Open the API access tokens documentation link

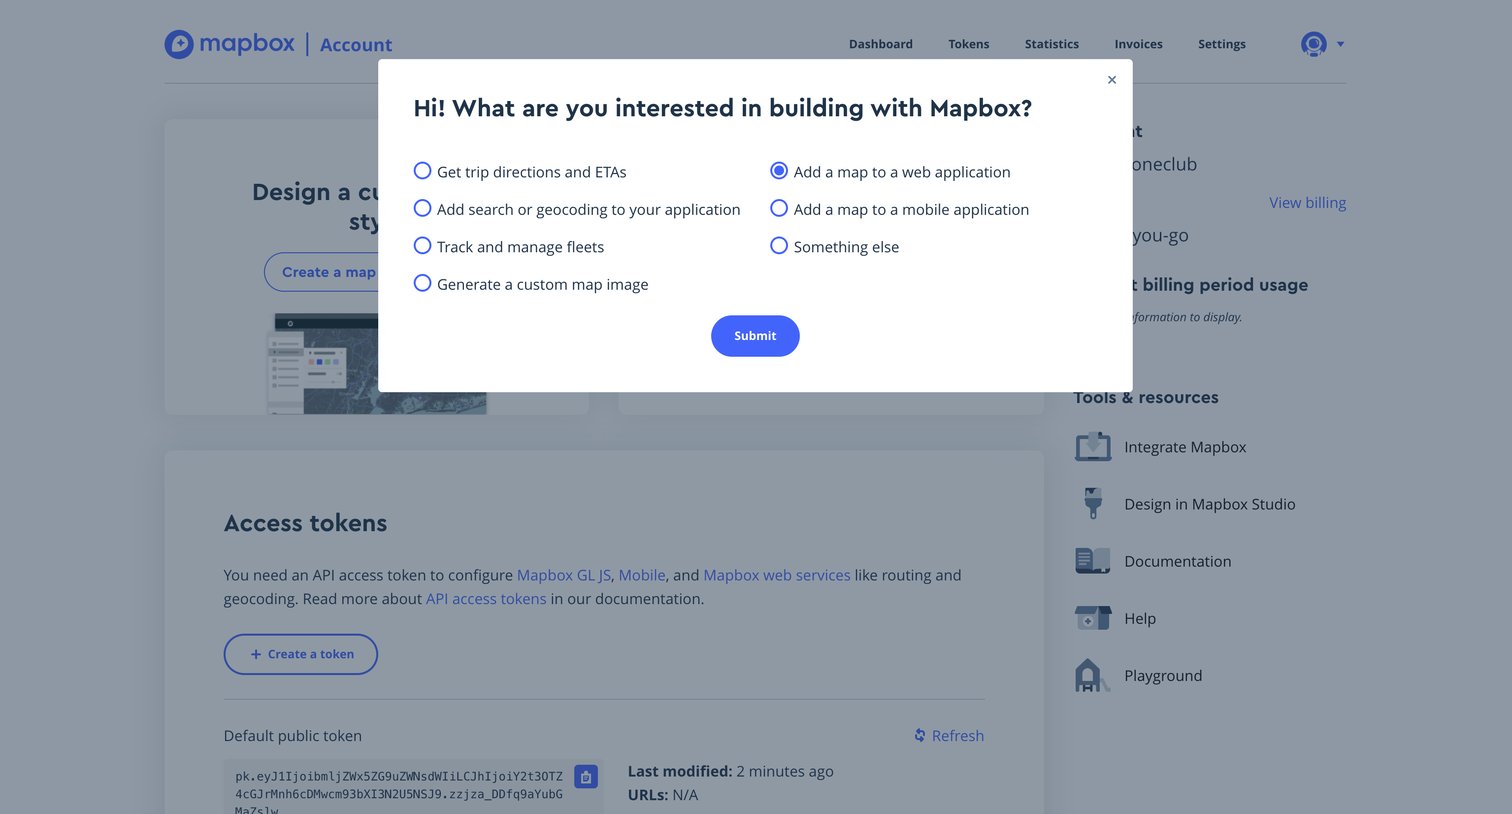click(486, 599)
